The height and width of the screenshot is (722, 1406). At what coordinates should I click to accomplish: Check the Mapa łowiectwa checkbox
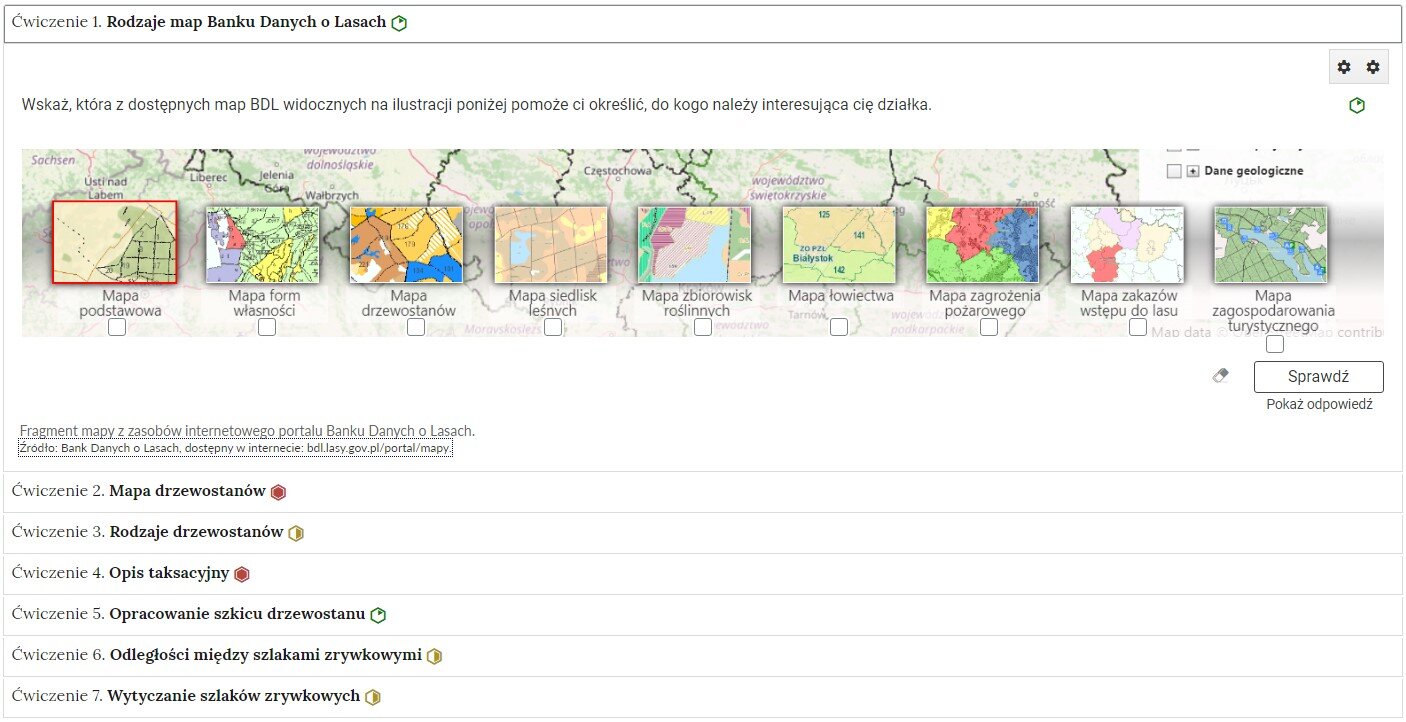(839, 327)
